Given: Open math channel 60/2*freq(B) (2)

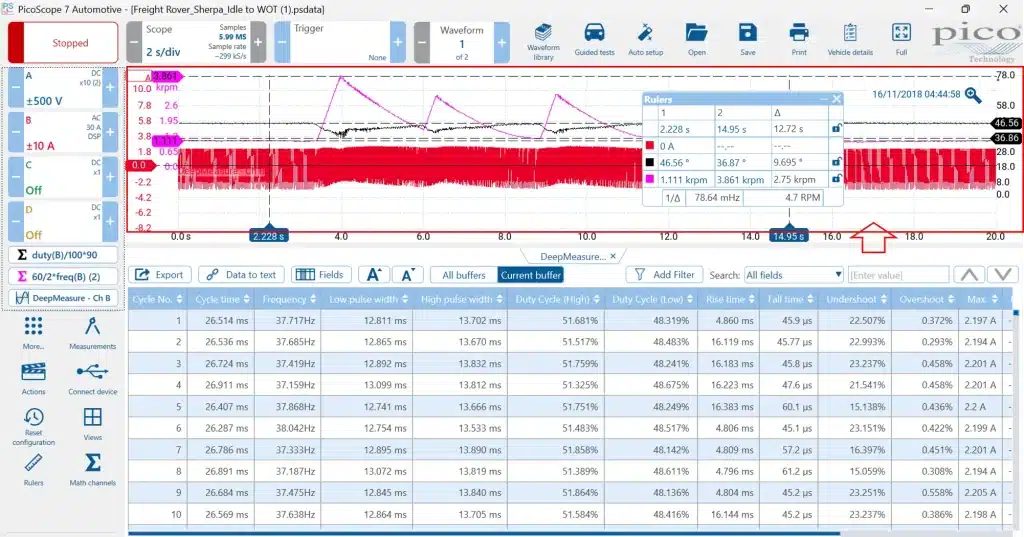Looking at the screenshot, I should coord(64,276).
